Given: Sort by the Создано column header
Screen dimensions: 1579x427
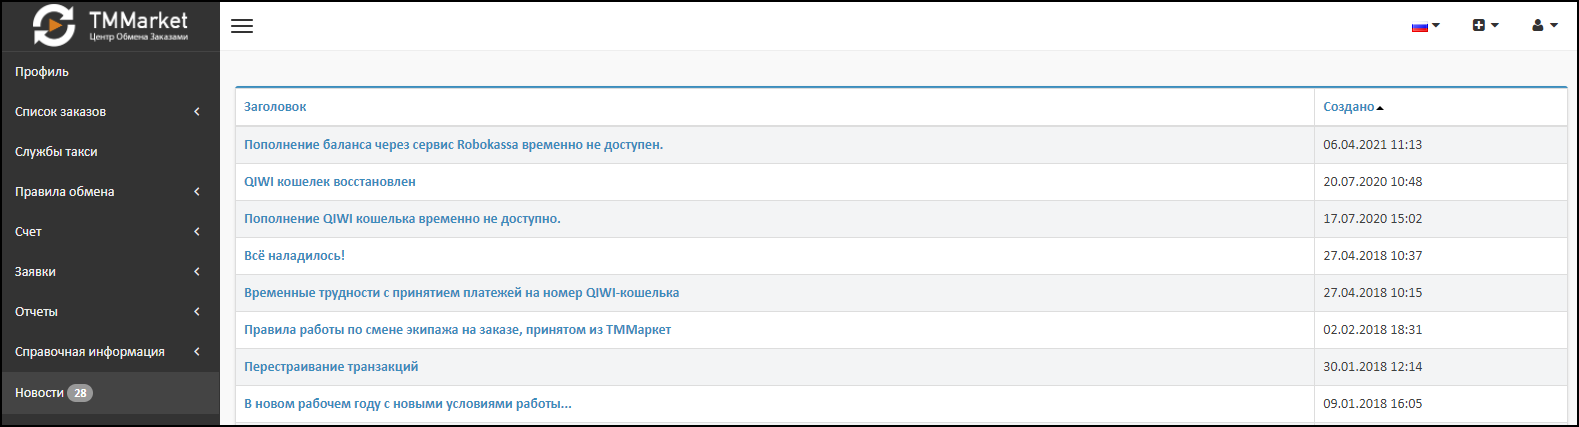Looking at the screenshot, I should [1349, 107].
